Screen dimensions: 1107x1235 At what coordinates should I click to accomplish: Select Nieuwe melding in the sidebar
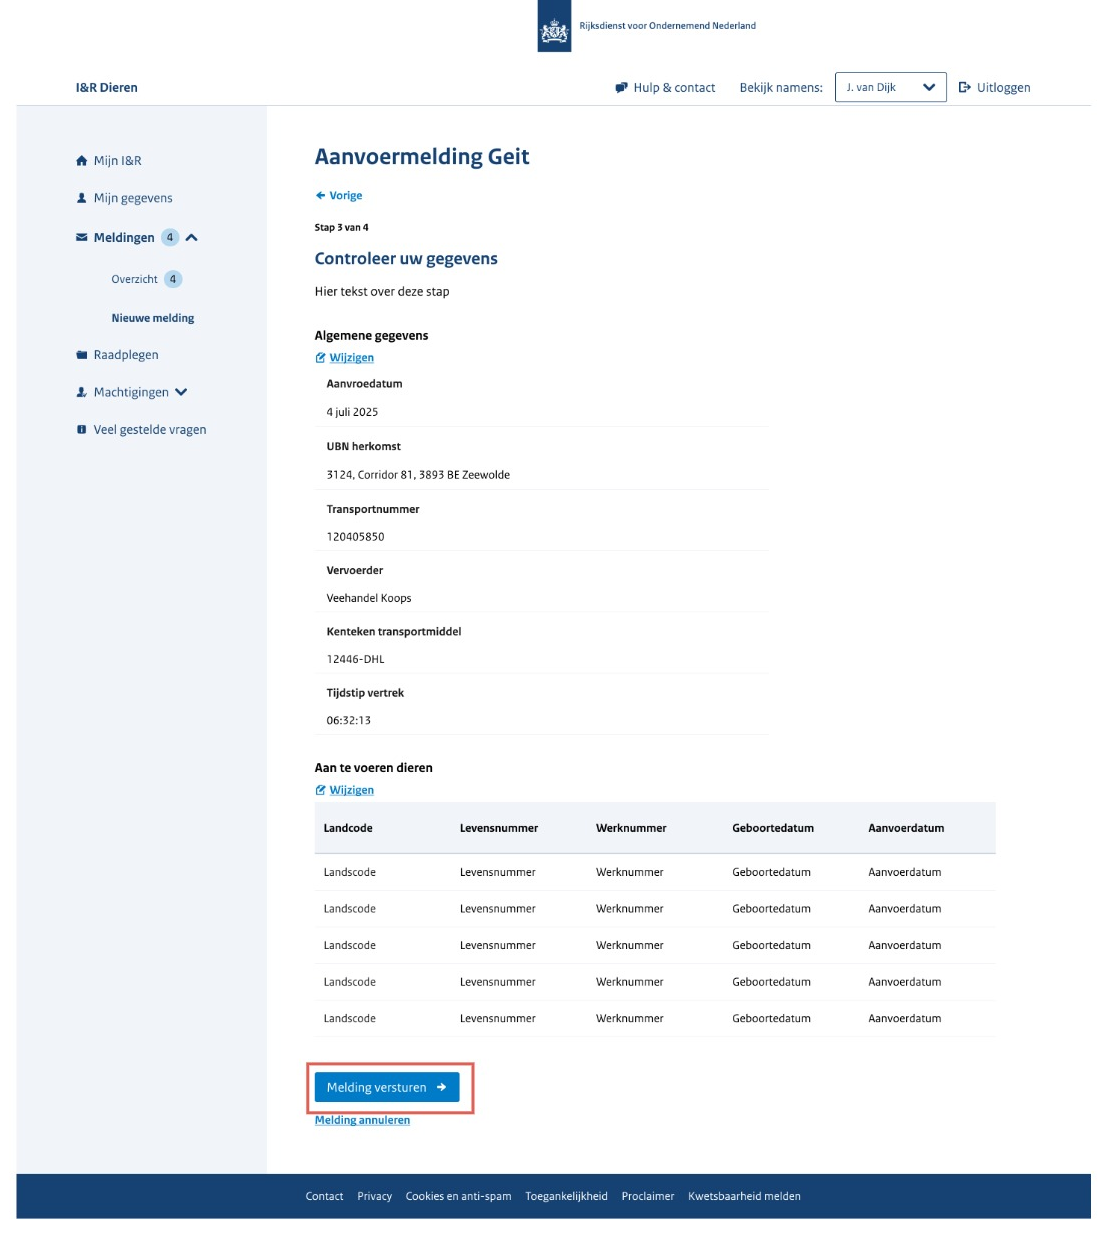[153, 318]
